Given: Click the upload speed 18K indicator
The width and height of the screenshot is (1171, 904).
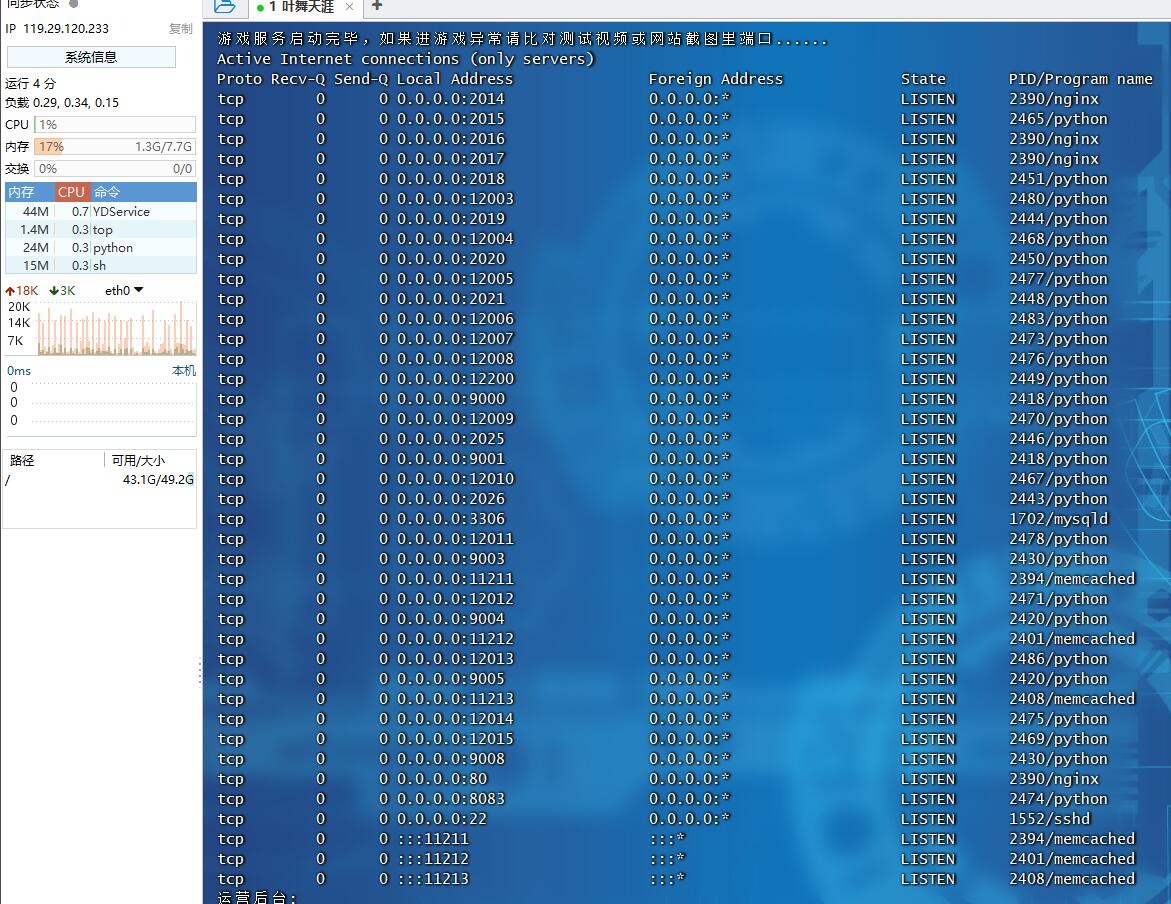Looking at the screenshot, I should 22,291.
